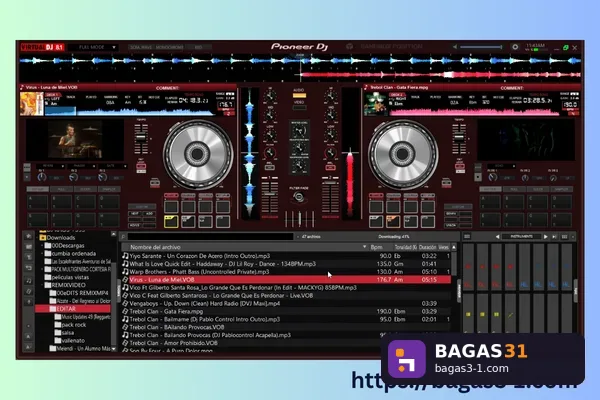
Task: Open the settings gear in the top bar
Action: [x=515, y=47]
